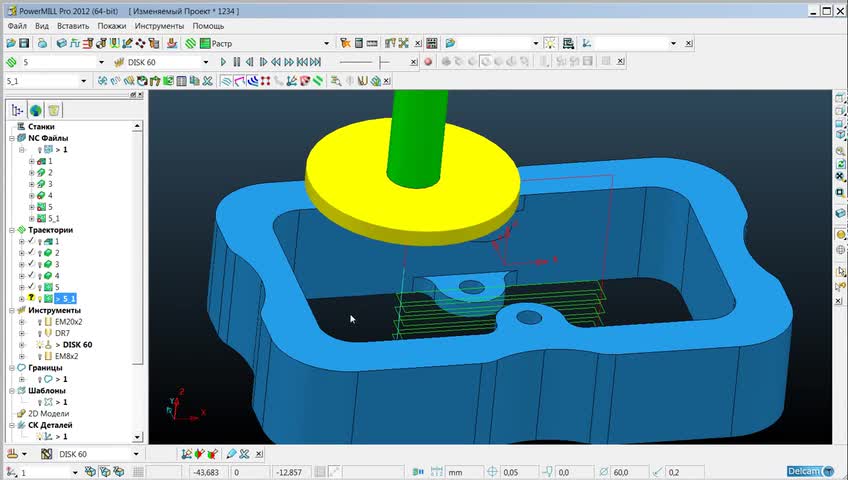Click the Save project icon

click(24, 44)
